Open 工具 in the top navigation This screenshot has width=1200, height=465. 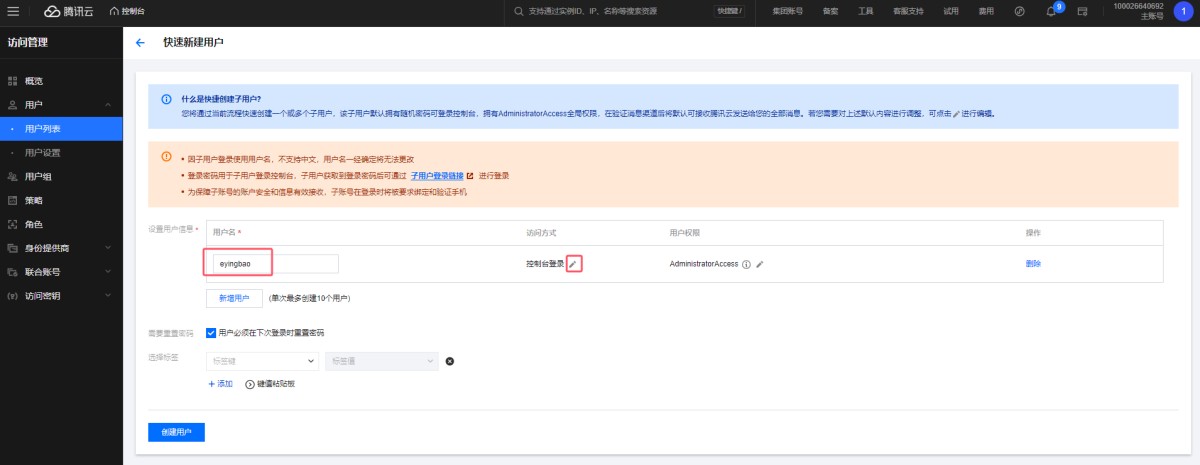coord(866,11)
